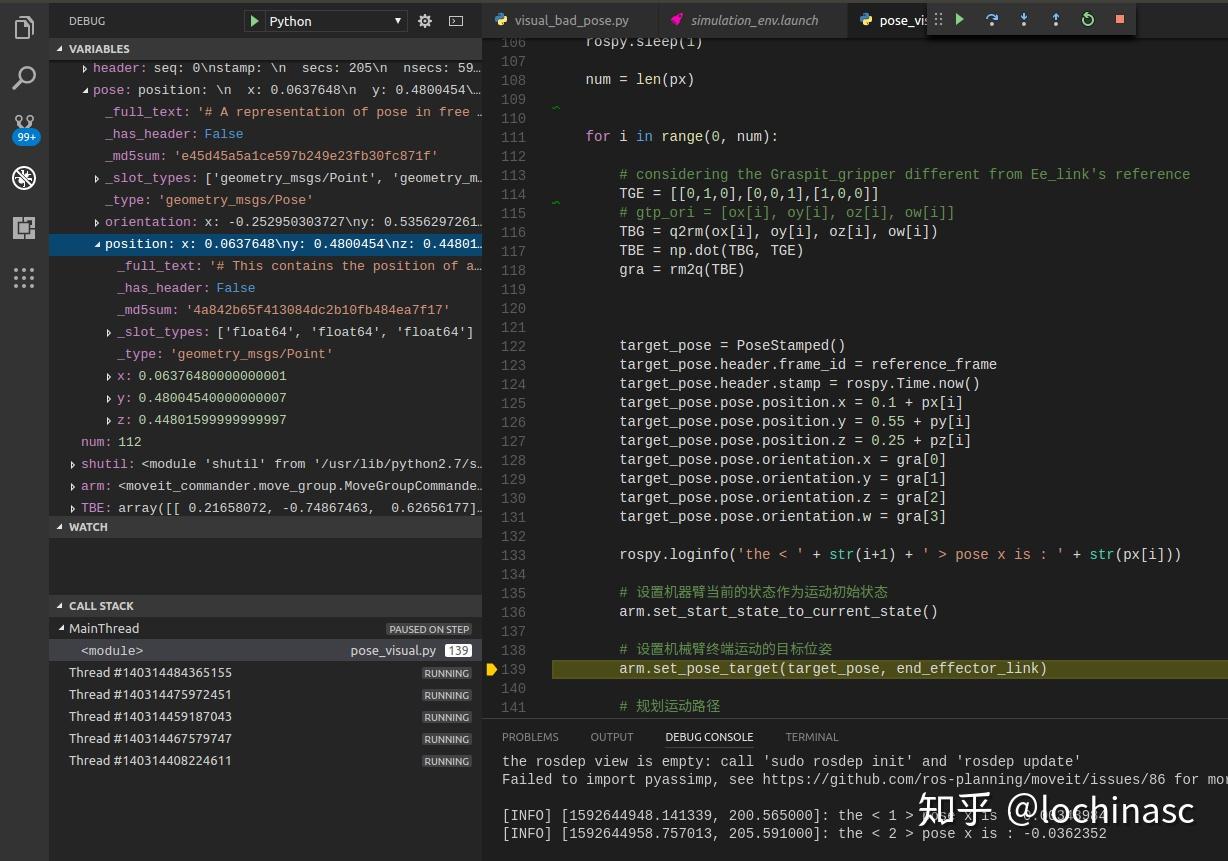Select the <module> pose_visual.py stack frame
The height and width of the screenshot is (861, 1228).
265,650
